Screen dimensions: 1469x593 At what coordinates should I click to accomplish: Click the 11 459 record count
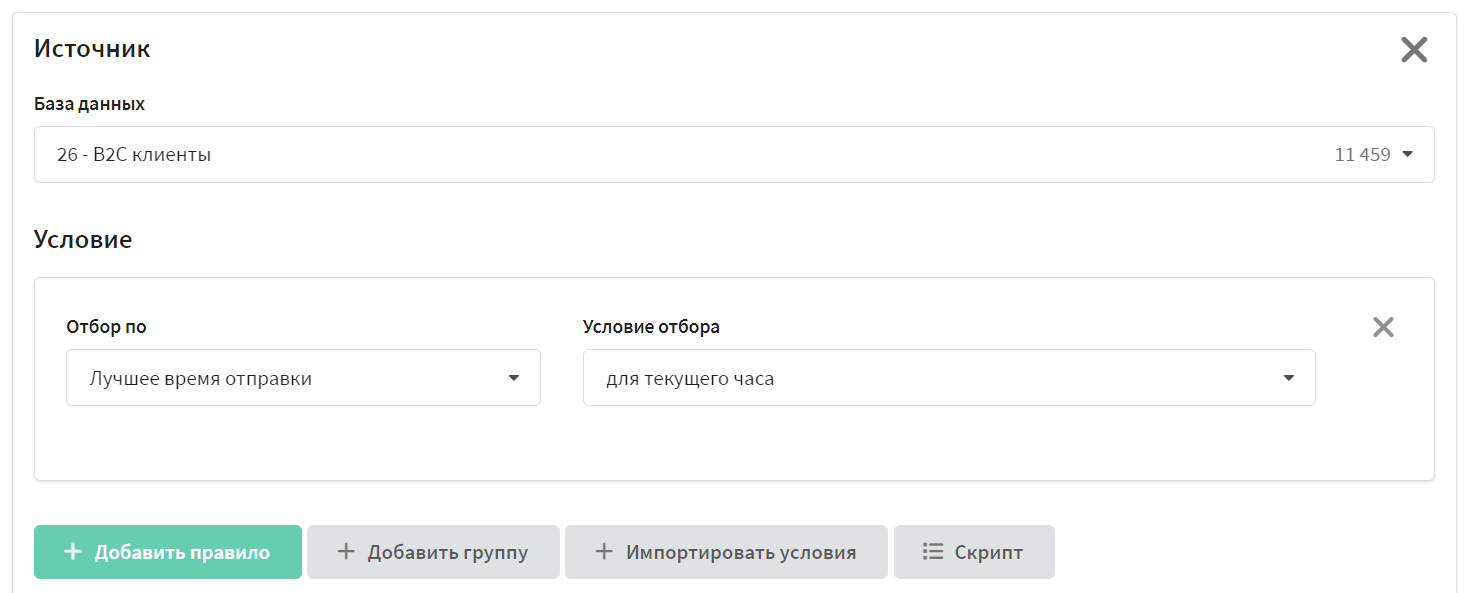[1362, 155]
